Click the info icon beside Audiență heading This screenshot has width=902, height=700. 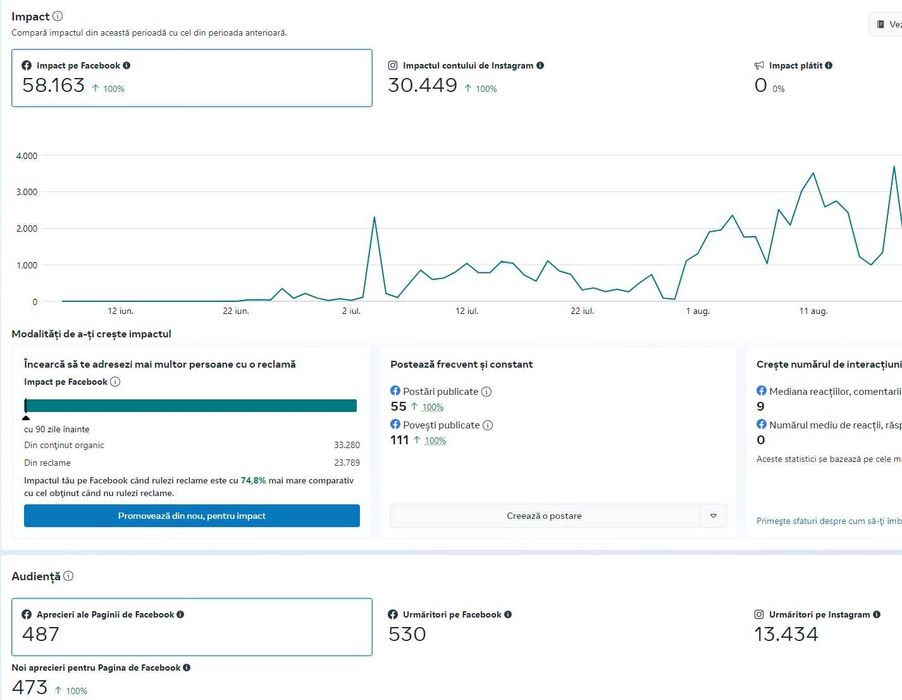tap(68, 576)
